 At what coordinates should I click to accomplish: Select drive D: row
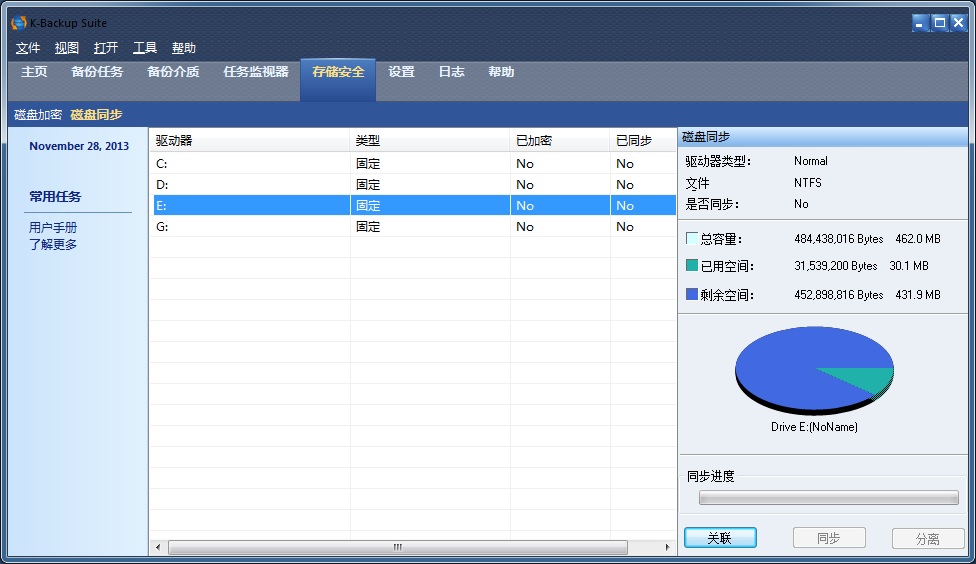(415, 185)
